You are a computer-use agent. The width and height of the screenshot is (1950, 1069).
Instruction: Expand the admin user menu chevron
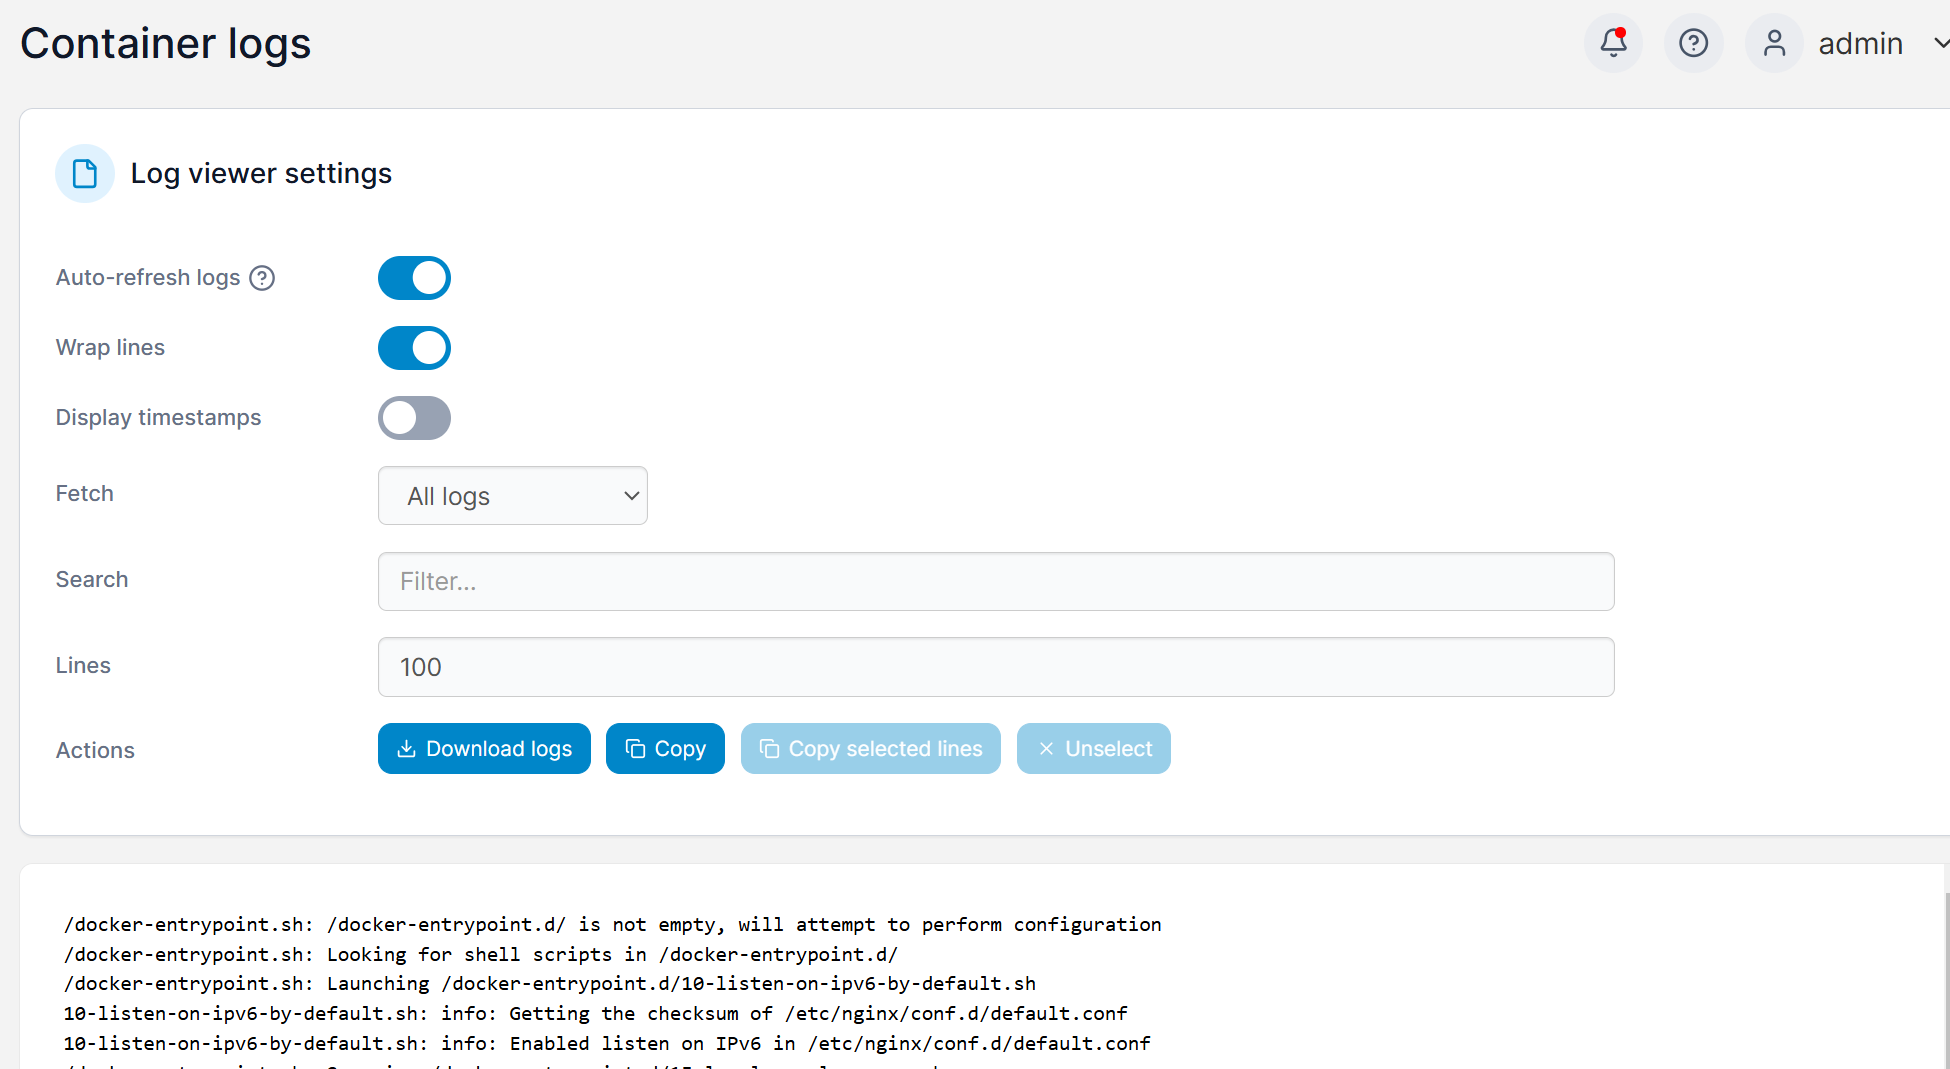(1940, 43)
